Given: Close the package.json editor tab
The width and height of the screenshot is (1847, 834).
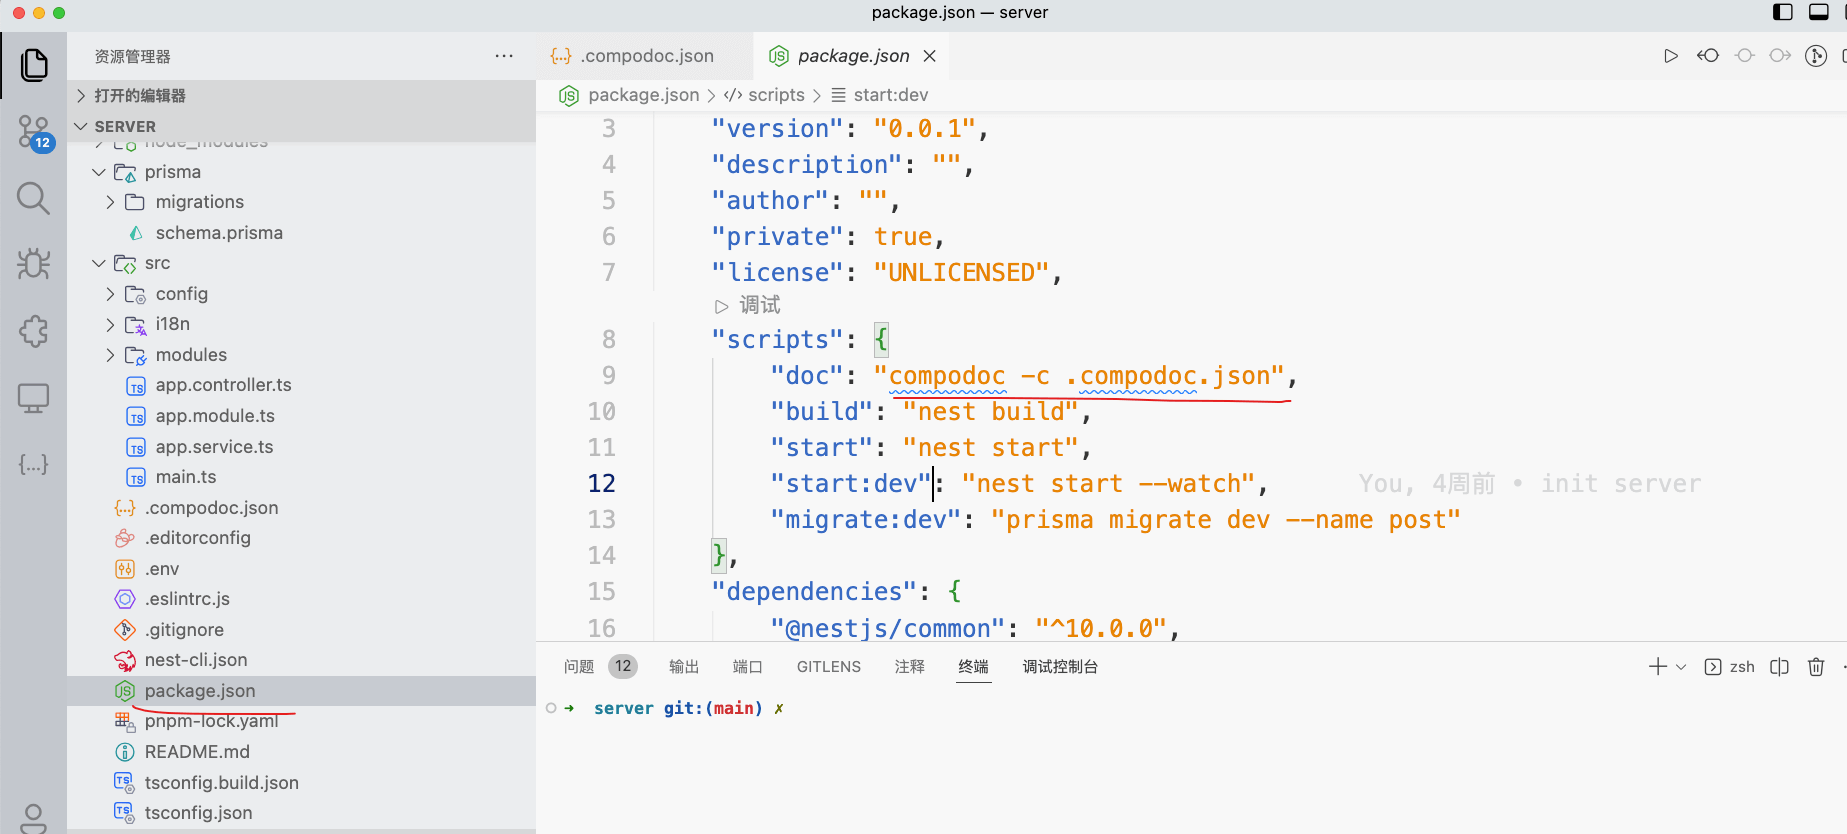Looking at the screenshot, I should point(930,56).
